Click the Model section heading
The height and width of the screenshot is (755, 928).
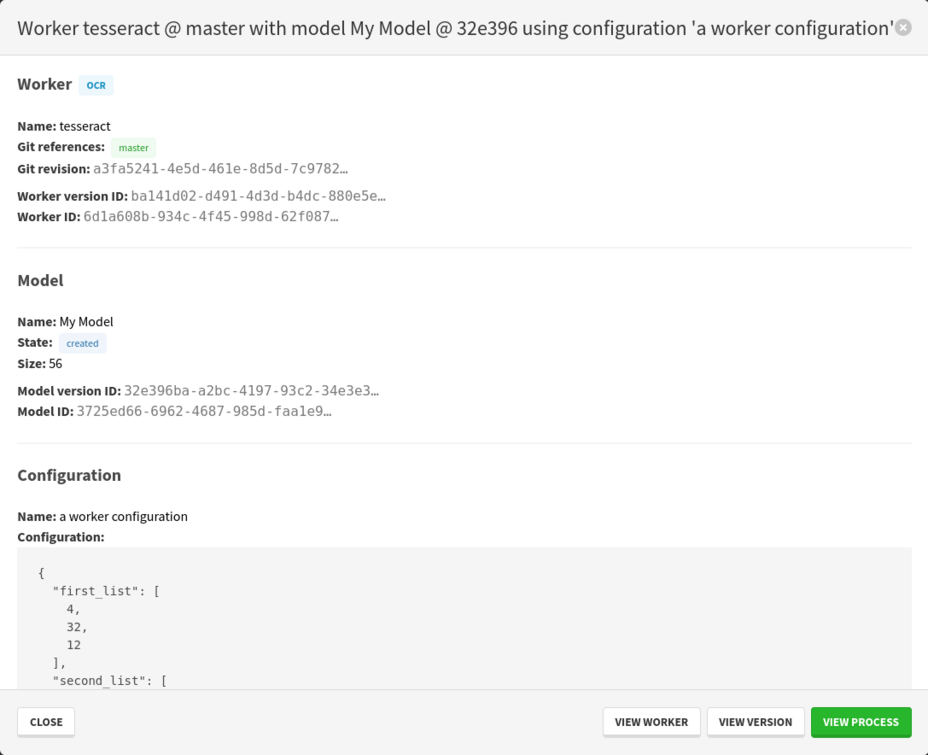41,281
